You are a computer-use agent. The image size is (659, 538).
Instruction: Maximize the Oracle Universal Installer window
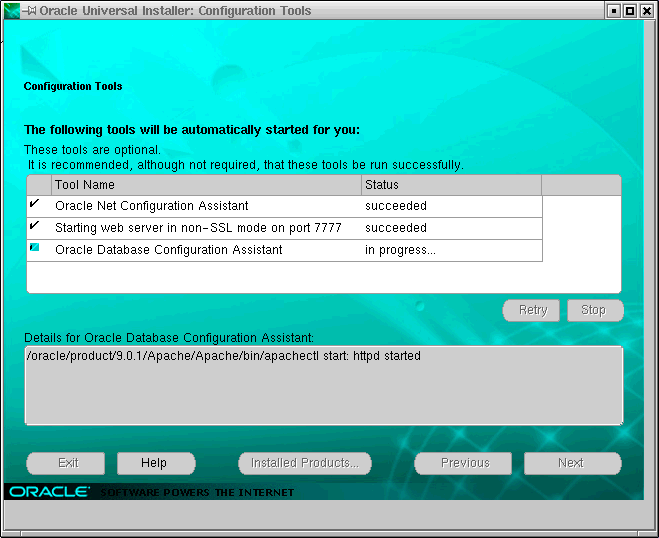(x=630, y=11)
